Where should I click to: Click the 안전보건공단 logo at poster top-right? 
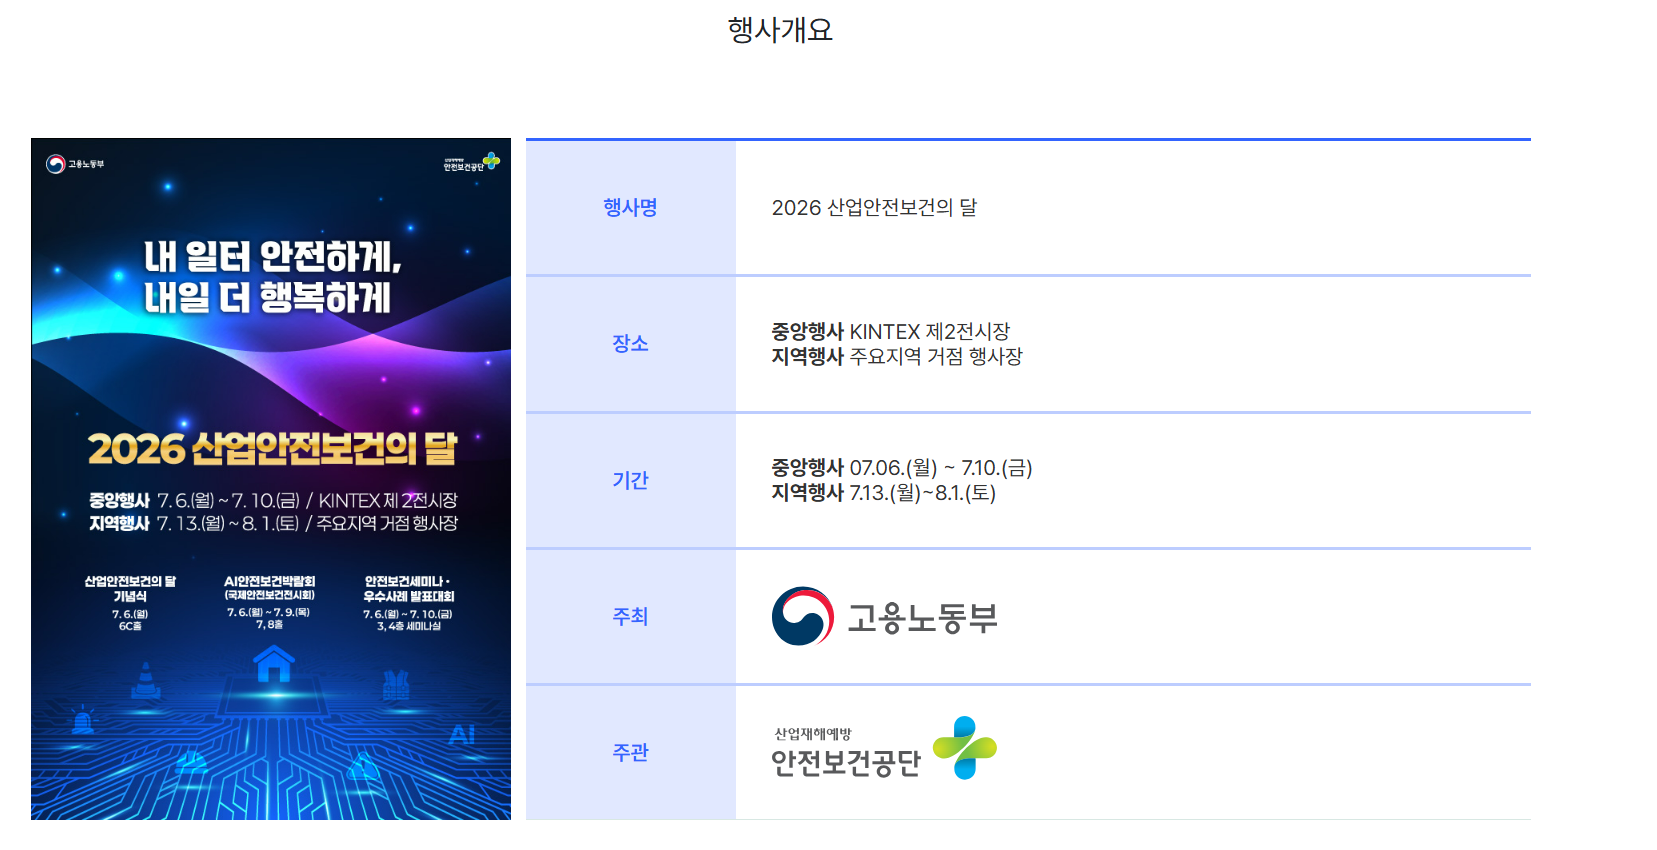tap(472, 162)
